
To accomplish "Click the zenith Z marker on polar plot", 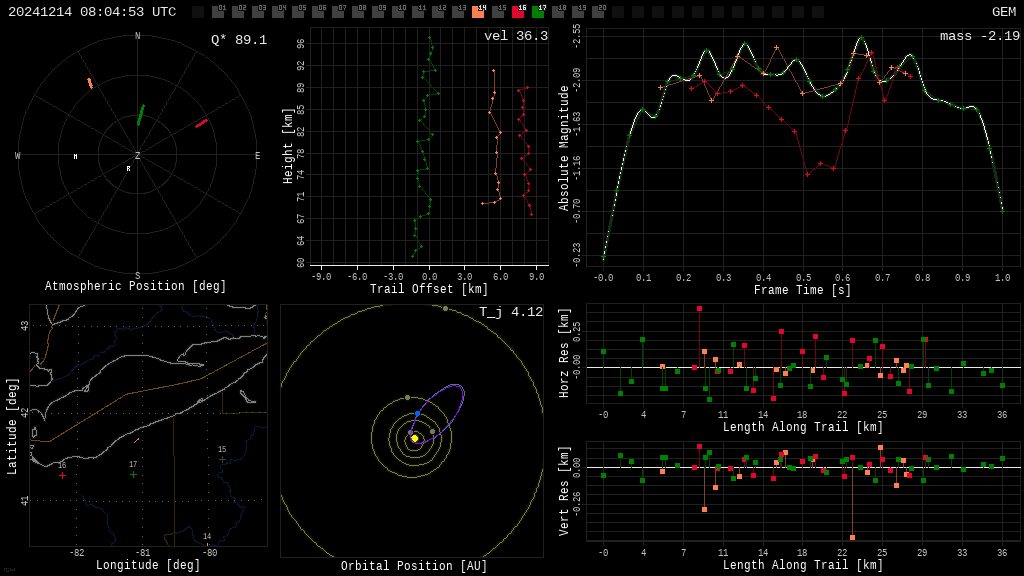I will [137, 155].
